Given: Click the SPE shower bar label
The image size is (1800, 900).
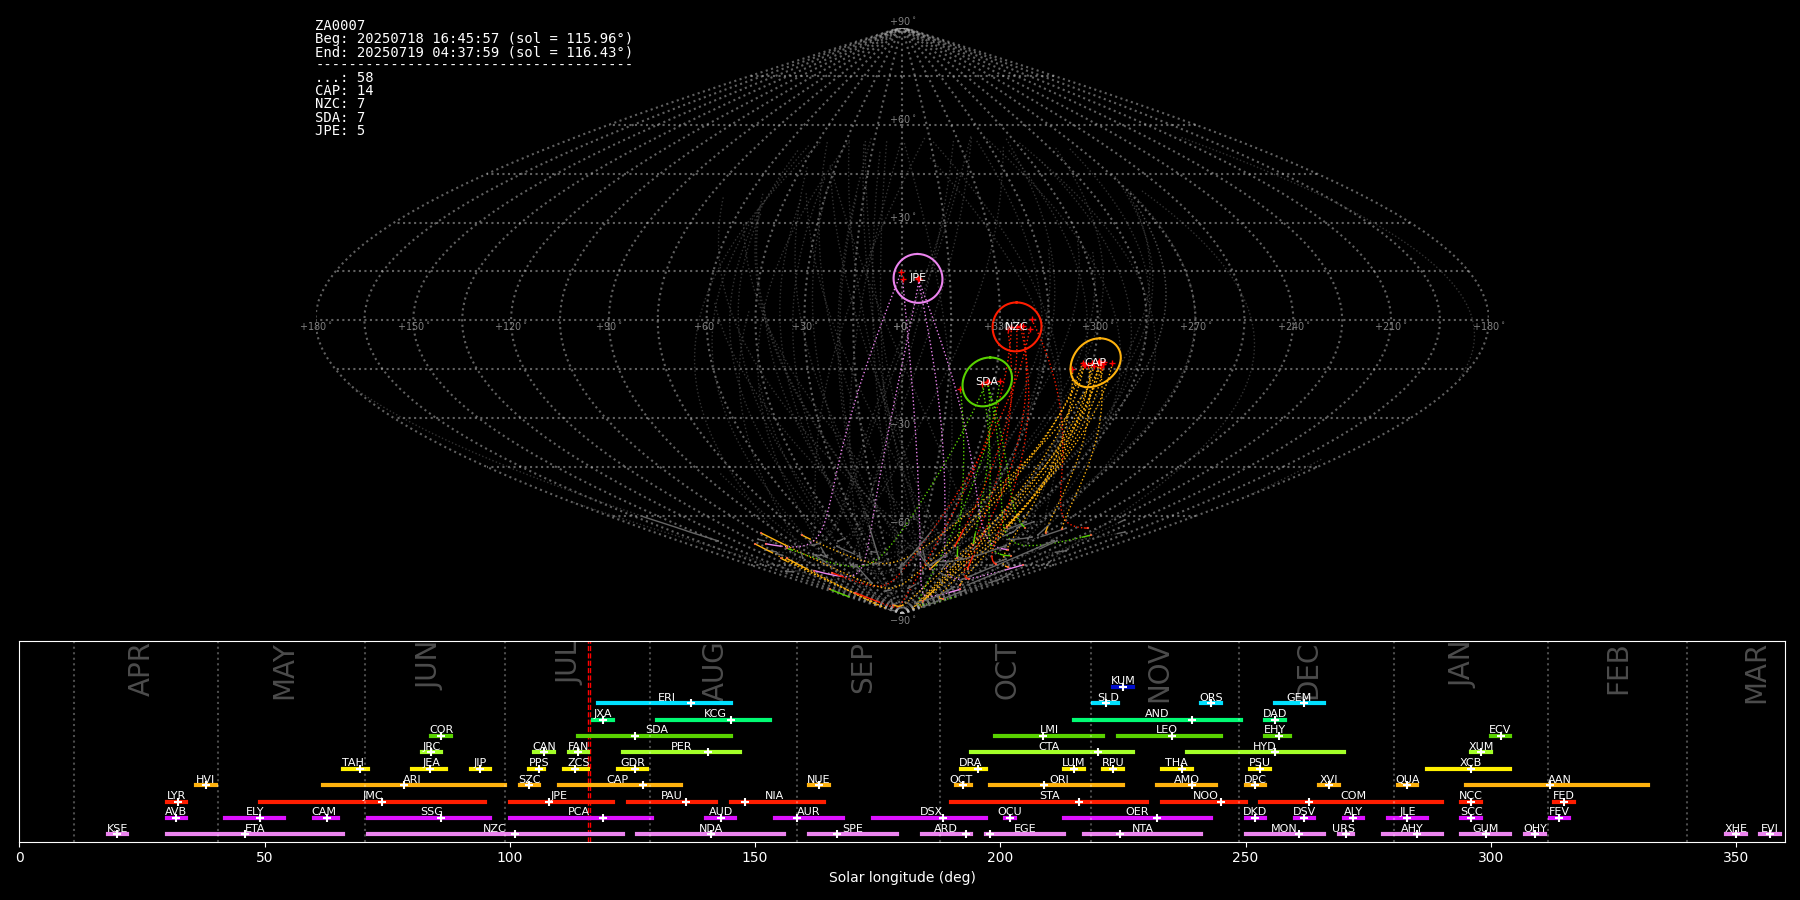Looking at the screenshot, I should pos(853,829).
